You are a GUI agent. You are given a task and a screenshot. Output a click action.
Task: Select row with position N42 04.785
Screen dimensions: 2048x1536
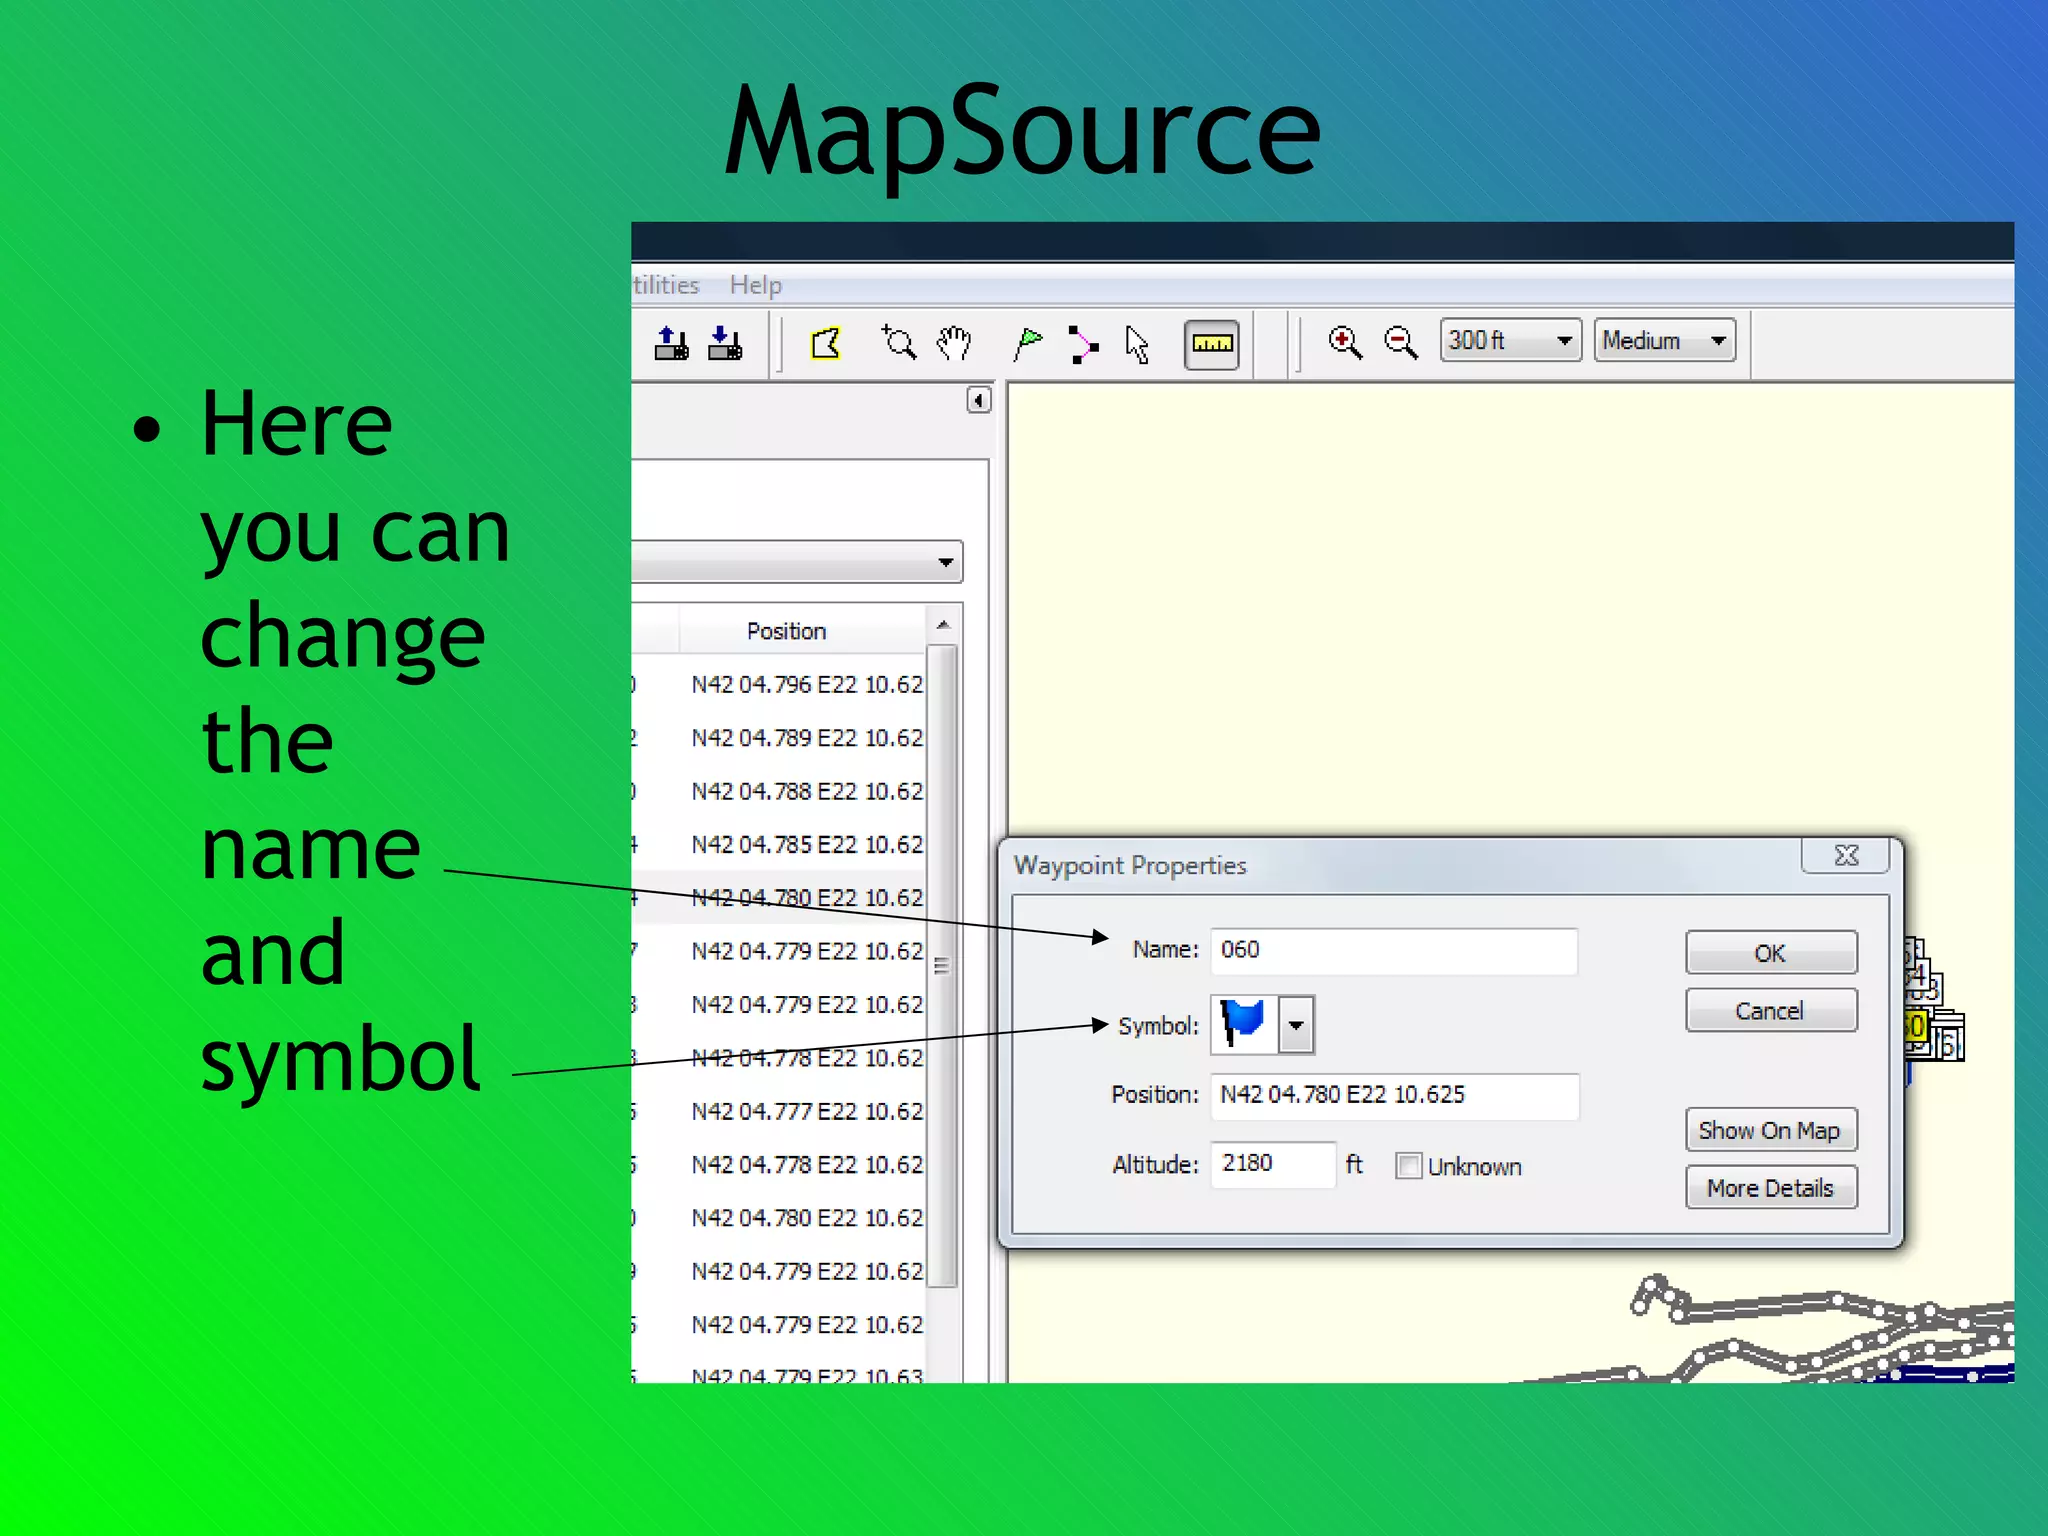coord(780,844)
